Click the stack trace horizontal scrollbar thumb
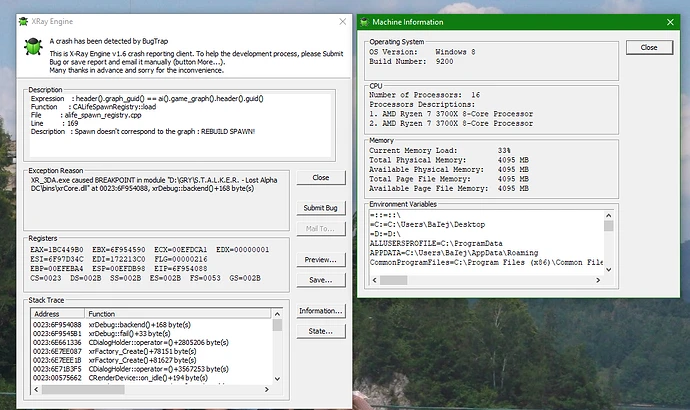 pos(83,389)
